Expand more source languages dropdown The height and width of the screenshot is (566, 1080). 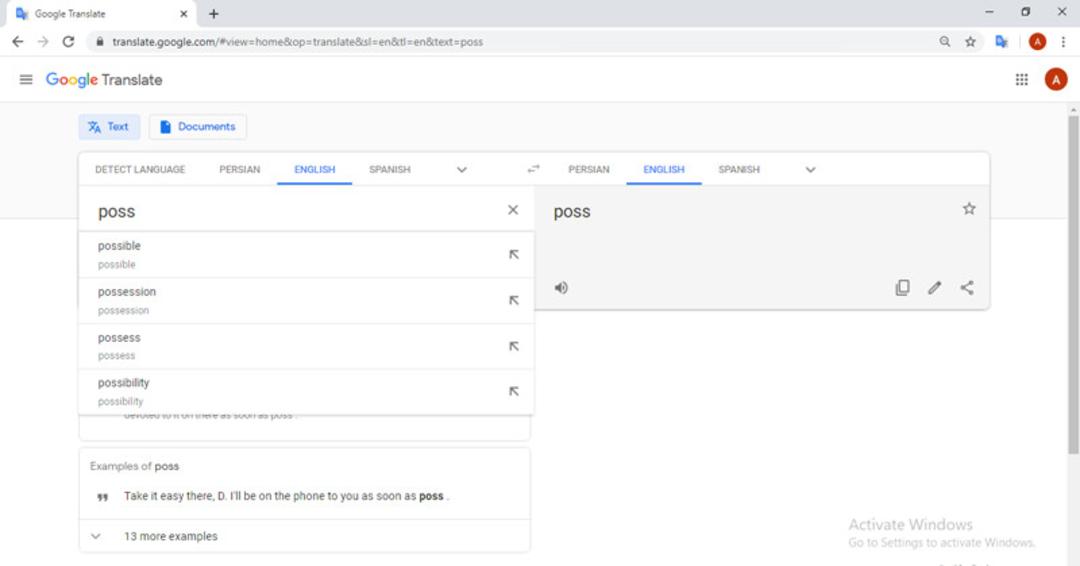coord(461,169)
